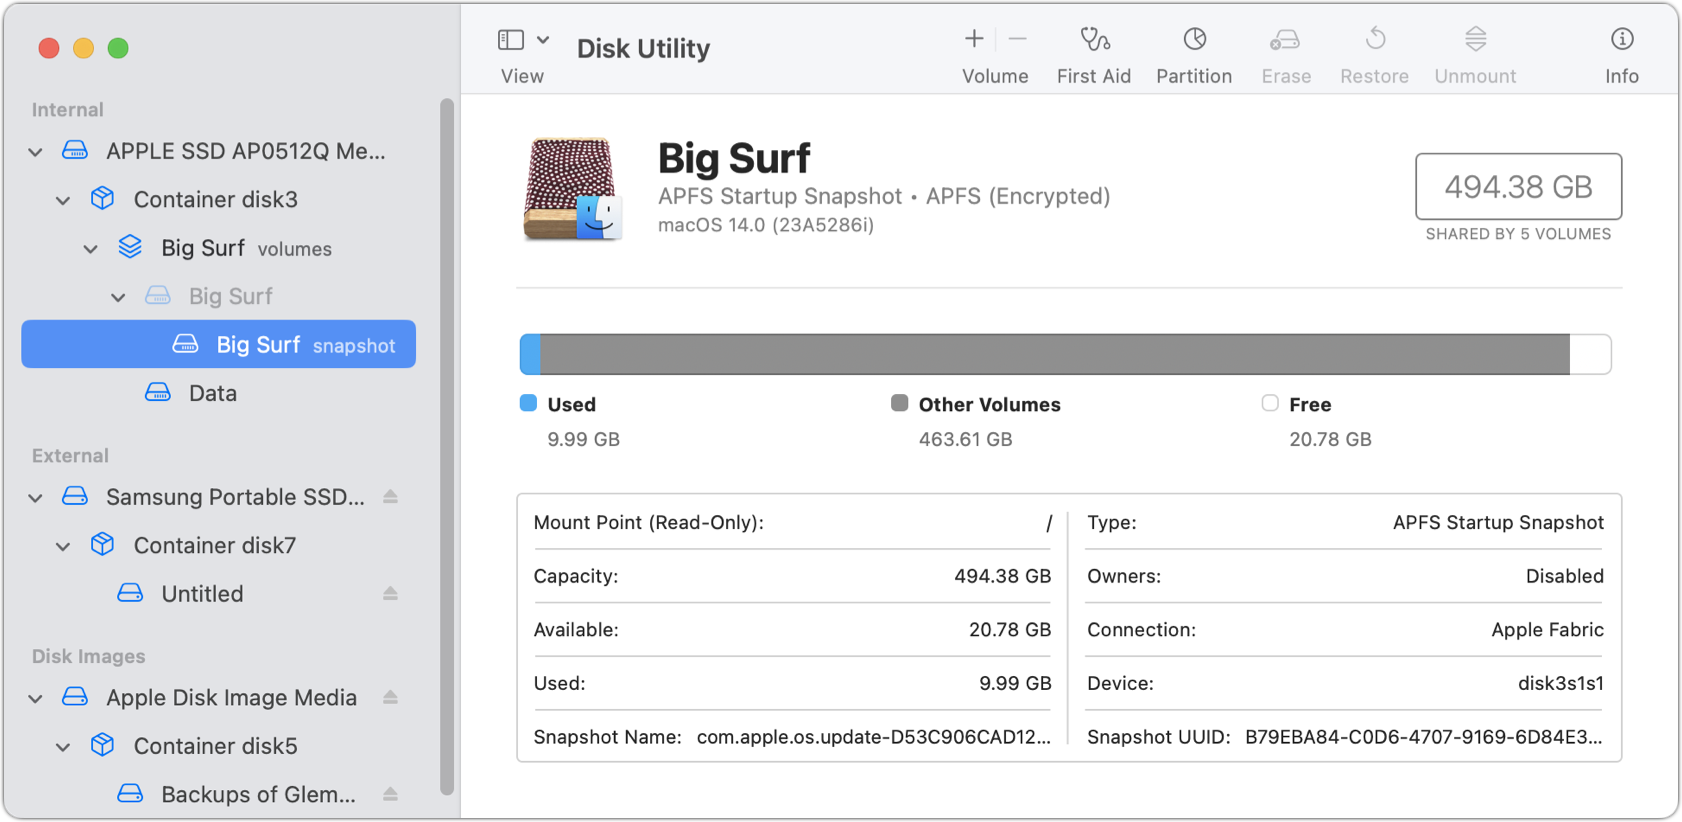This screenshot has width=1682, height=822.
Task: Collapse the APPLE SSD AP0512Q disk
Action: (x=36, y=152)
